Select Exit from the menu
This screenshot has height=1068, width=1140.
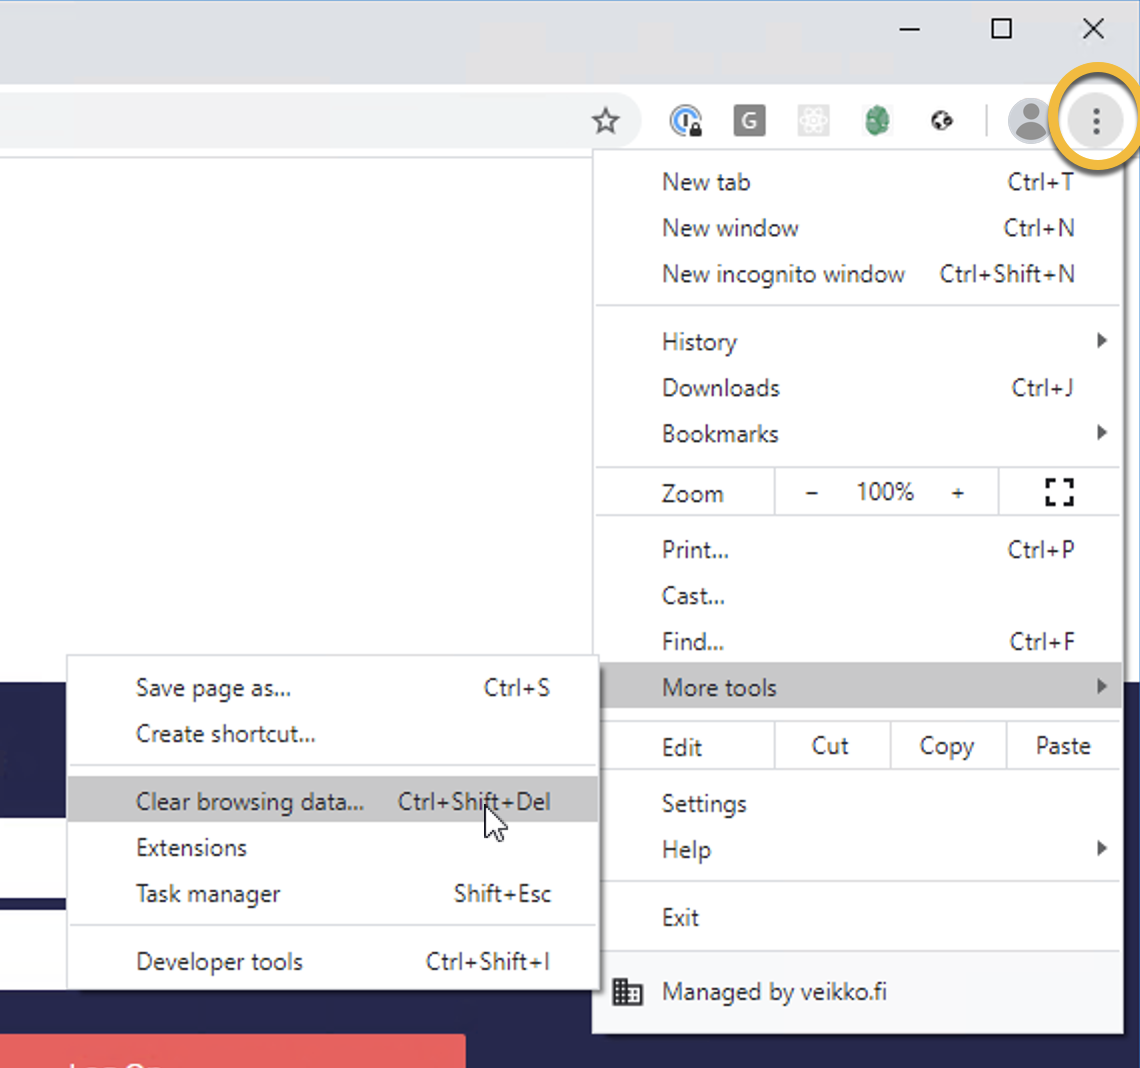pyautogui.click(x=859, y=918)
